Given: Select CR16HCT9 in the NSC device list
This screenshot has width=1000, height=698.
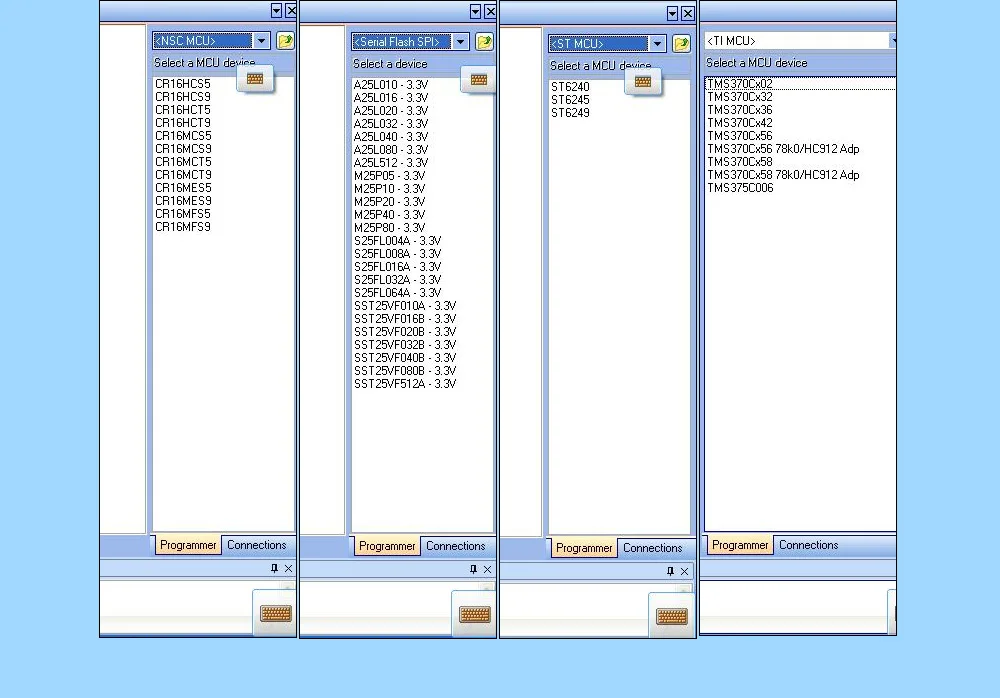Looking at the screenshot, I should point(183,123).
